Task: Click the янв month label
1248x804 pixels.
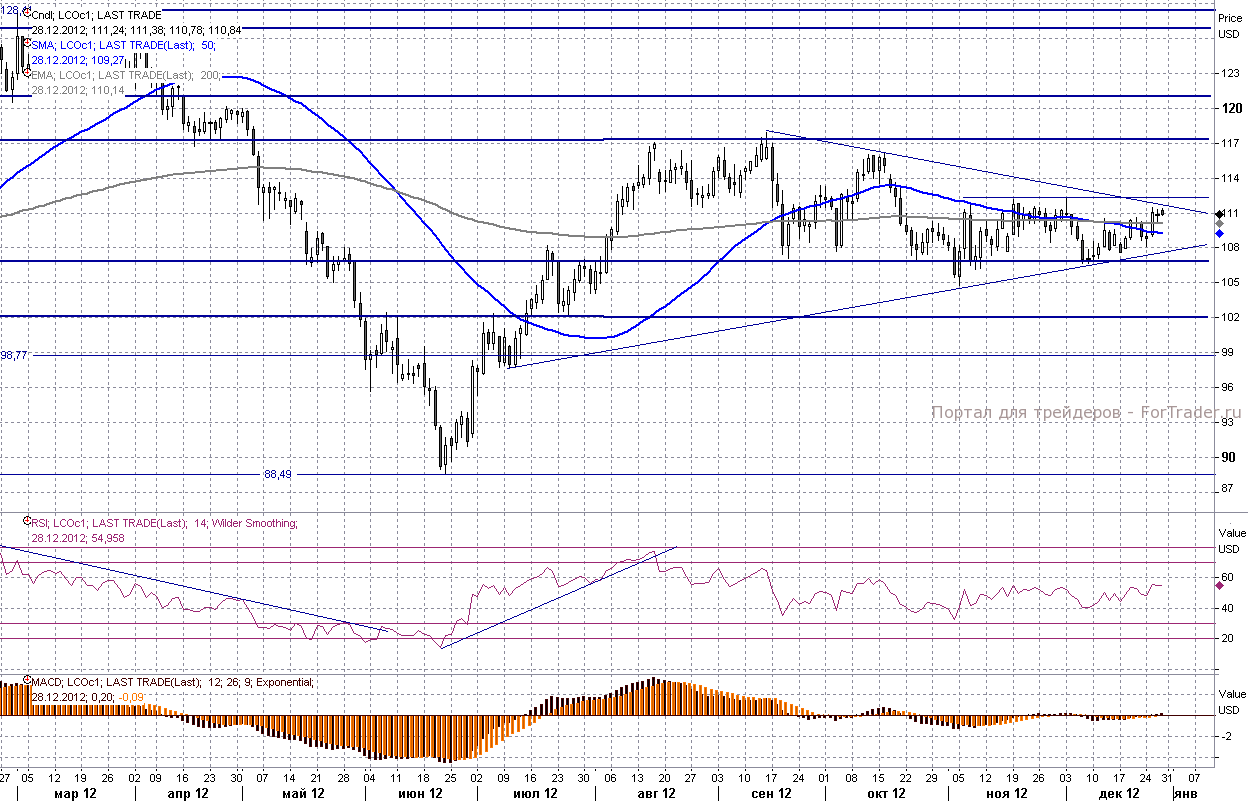Action: tap(1188, 793)
